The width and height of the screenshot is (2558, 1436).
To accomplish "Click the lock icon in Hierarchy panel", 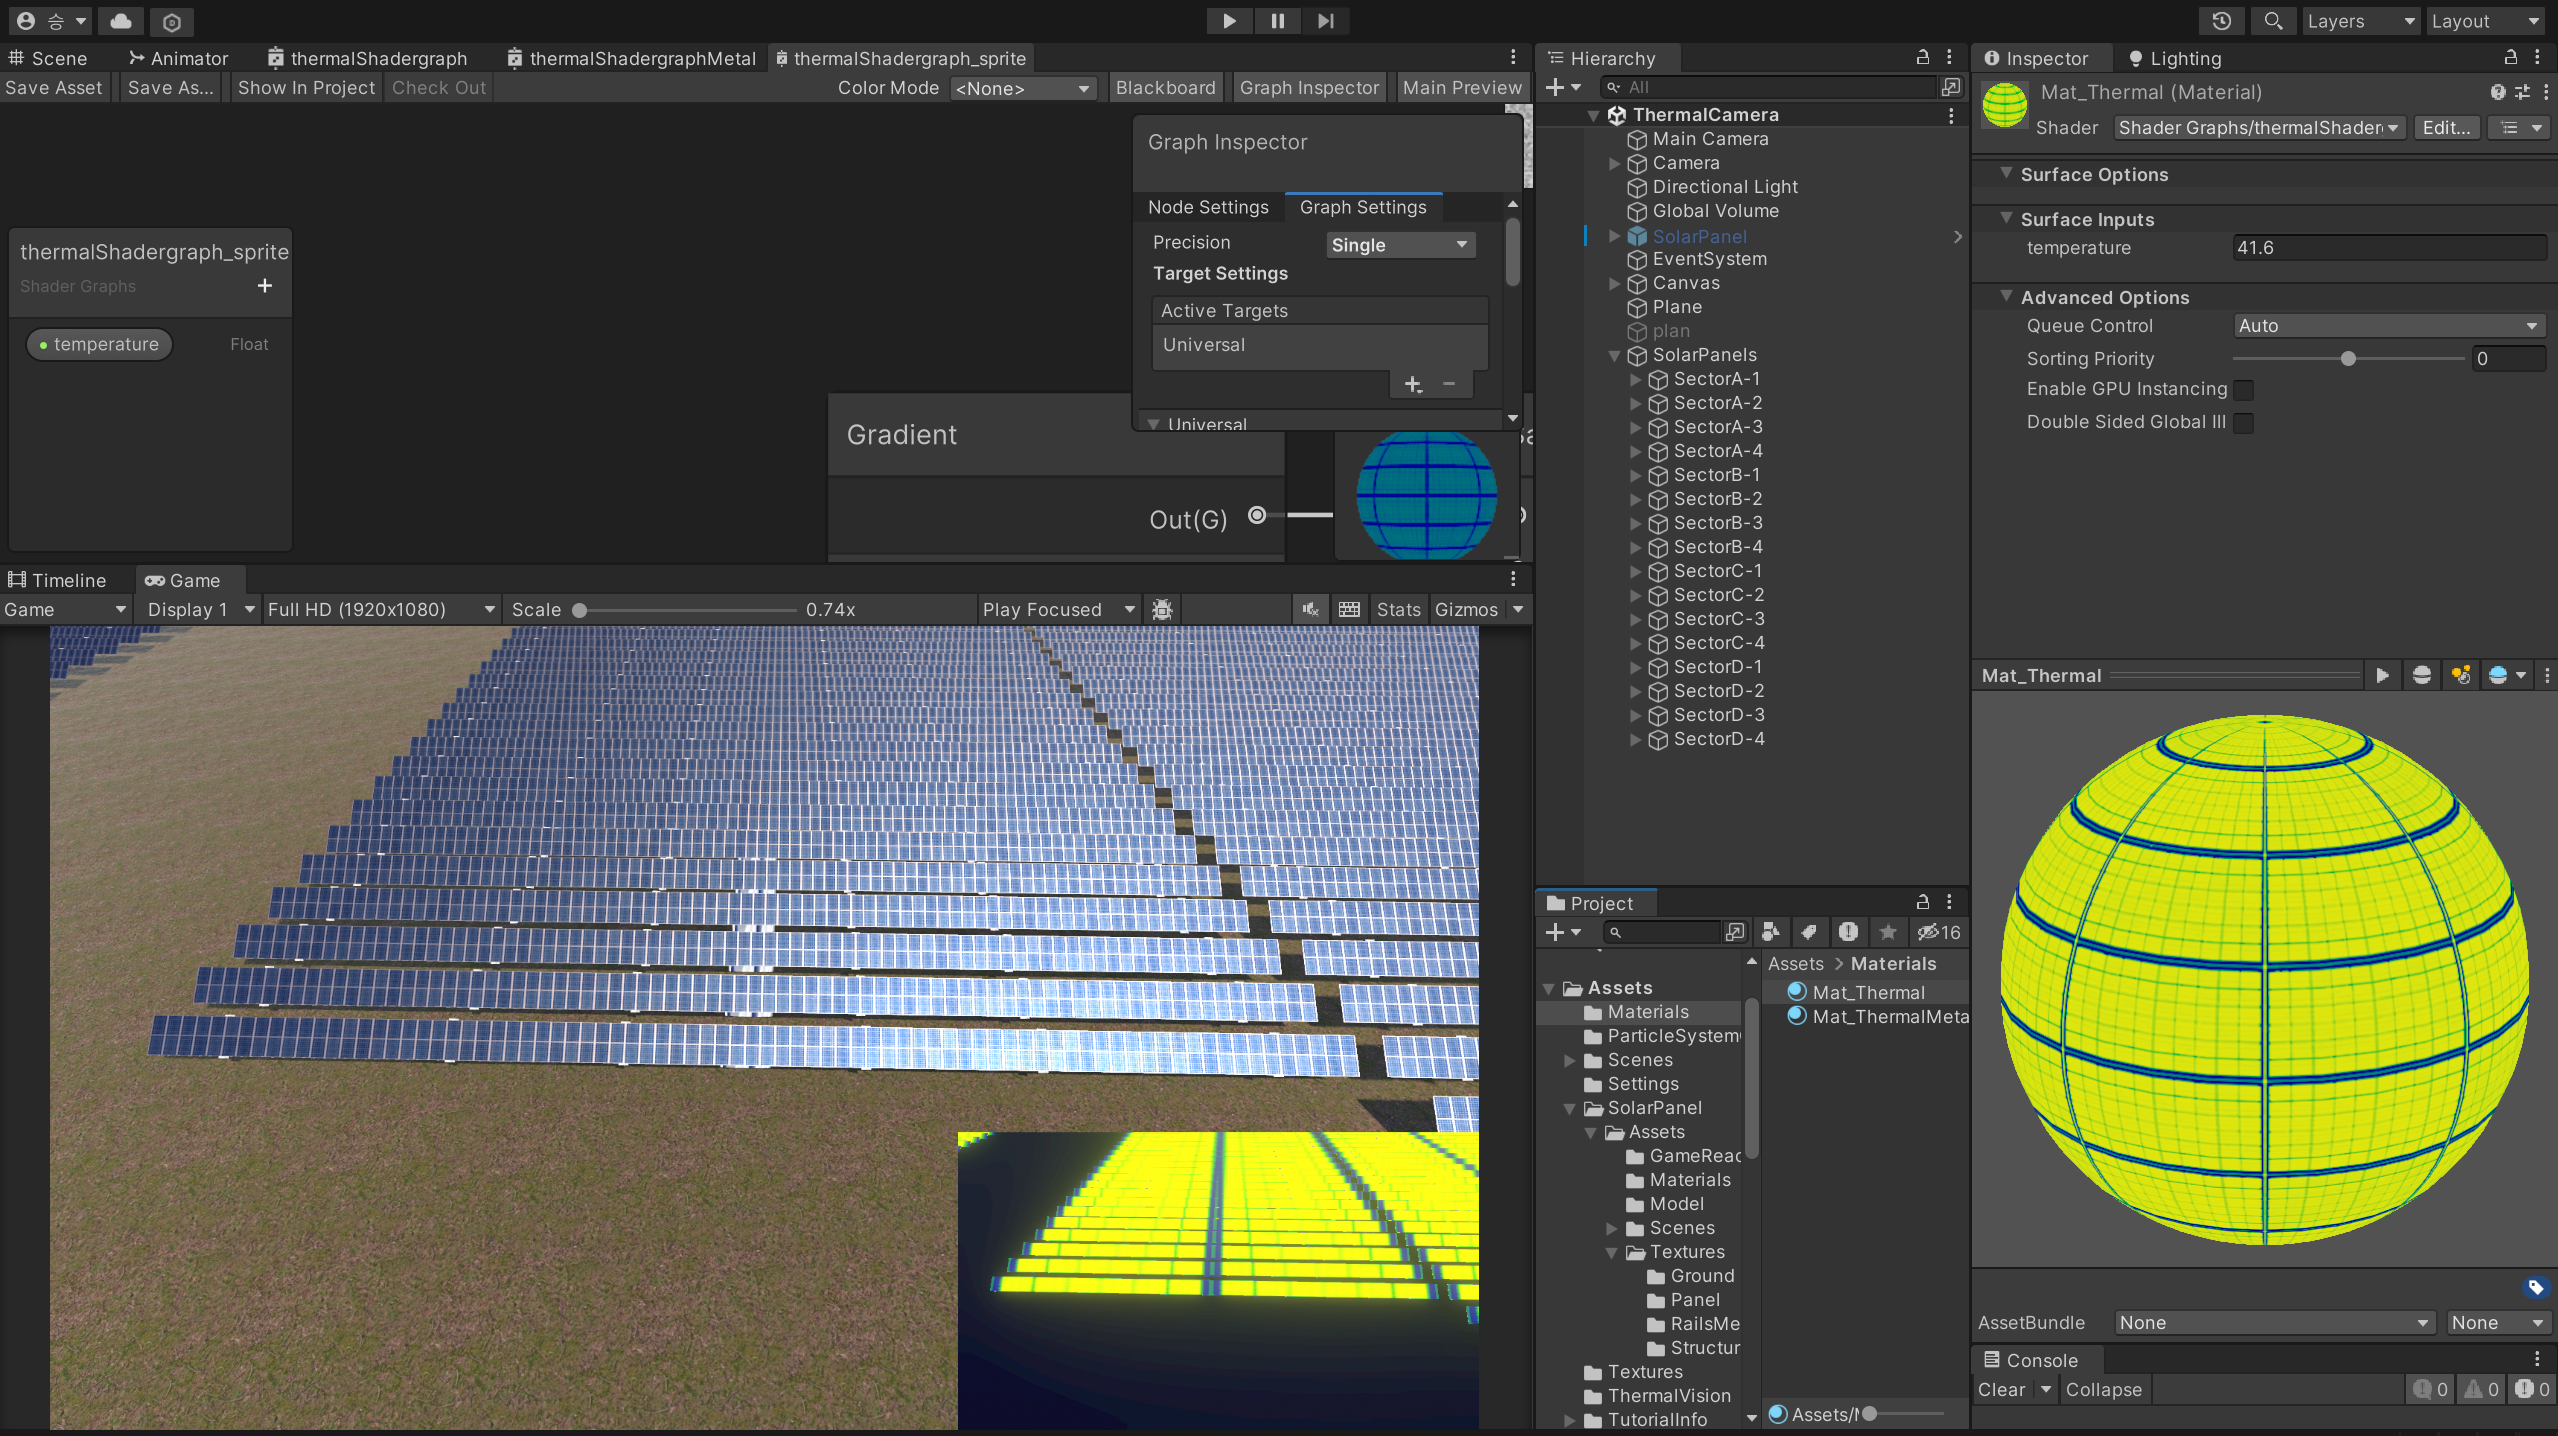I will 1922,58.
